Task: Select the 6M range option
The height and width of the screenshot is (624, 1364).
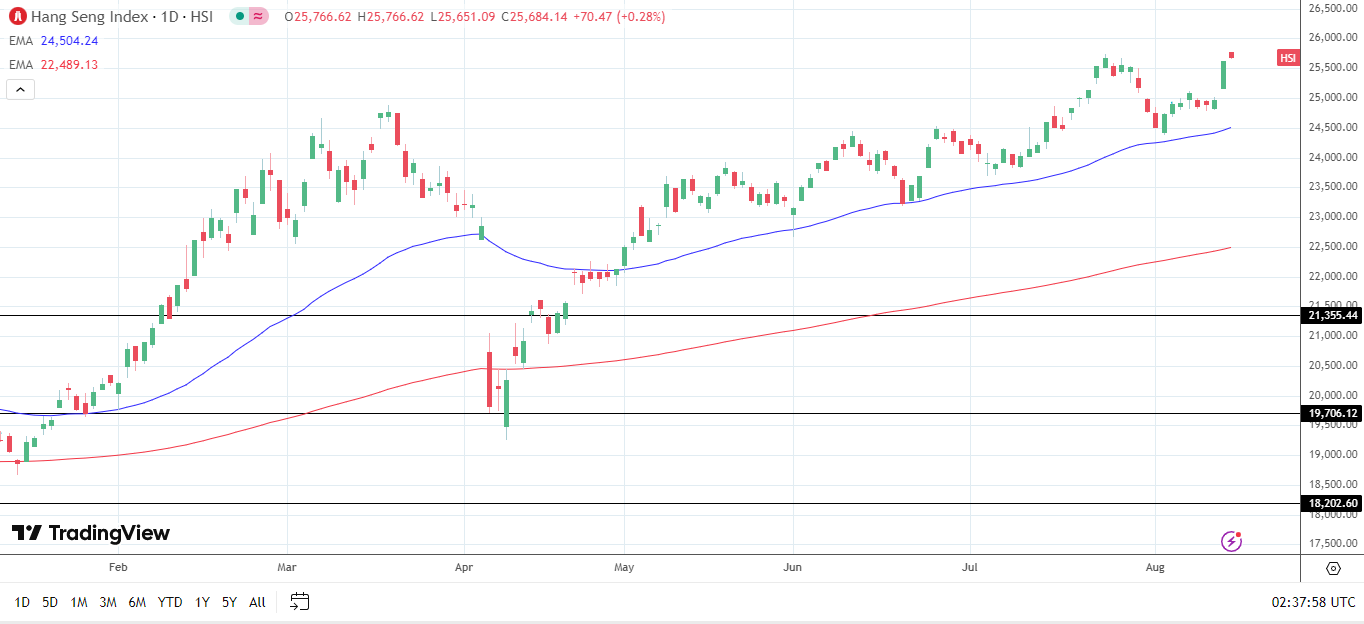Action: pos(137,603)
